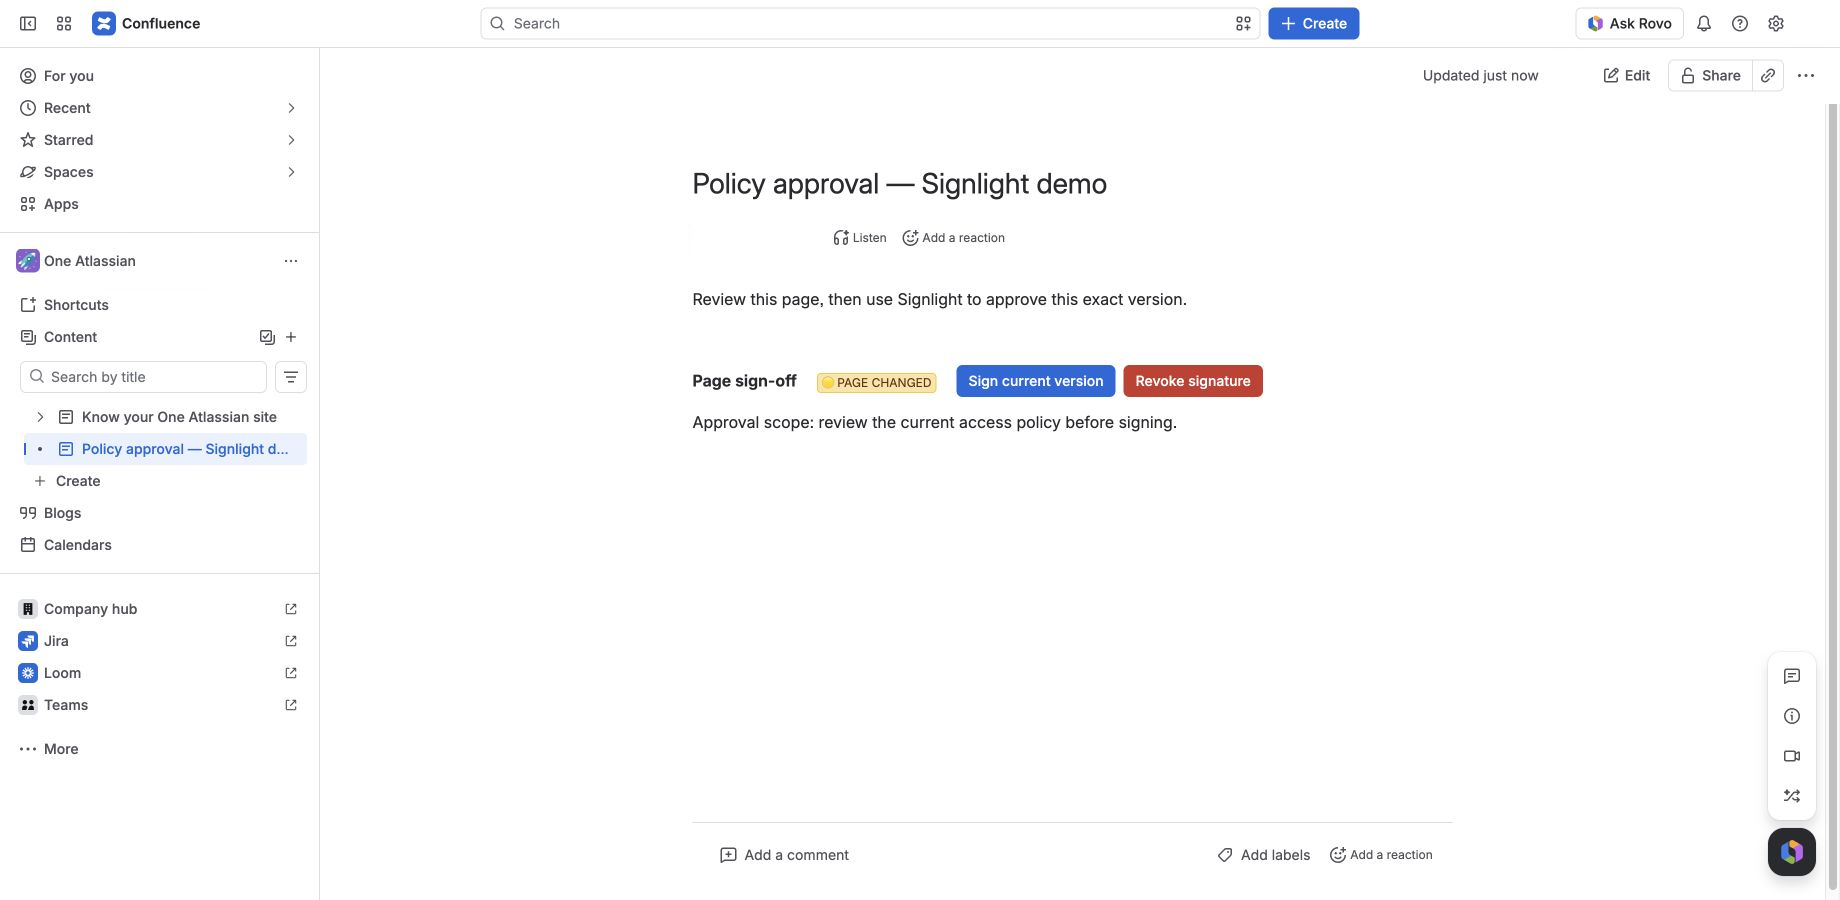Screen dimensions: 1840x900
Task: Open the floating Rovo chat button
Action: (x=1792, y=852)
